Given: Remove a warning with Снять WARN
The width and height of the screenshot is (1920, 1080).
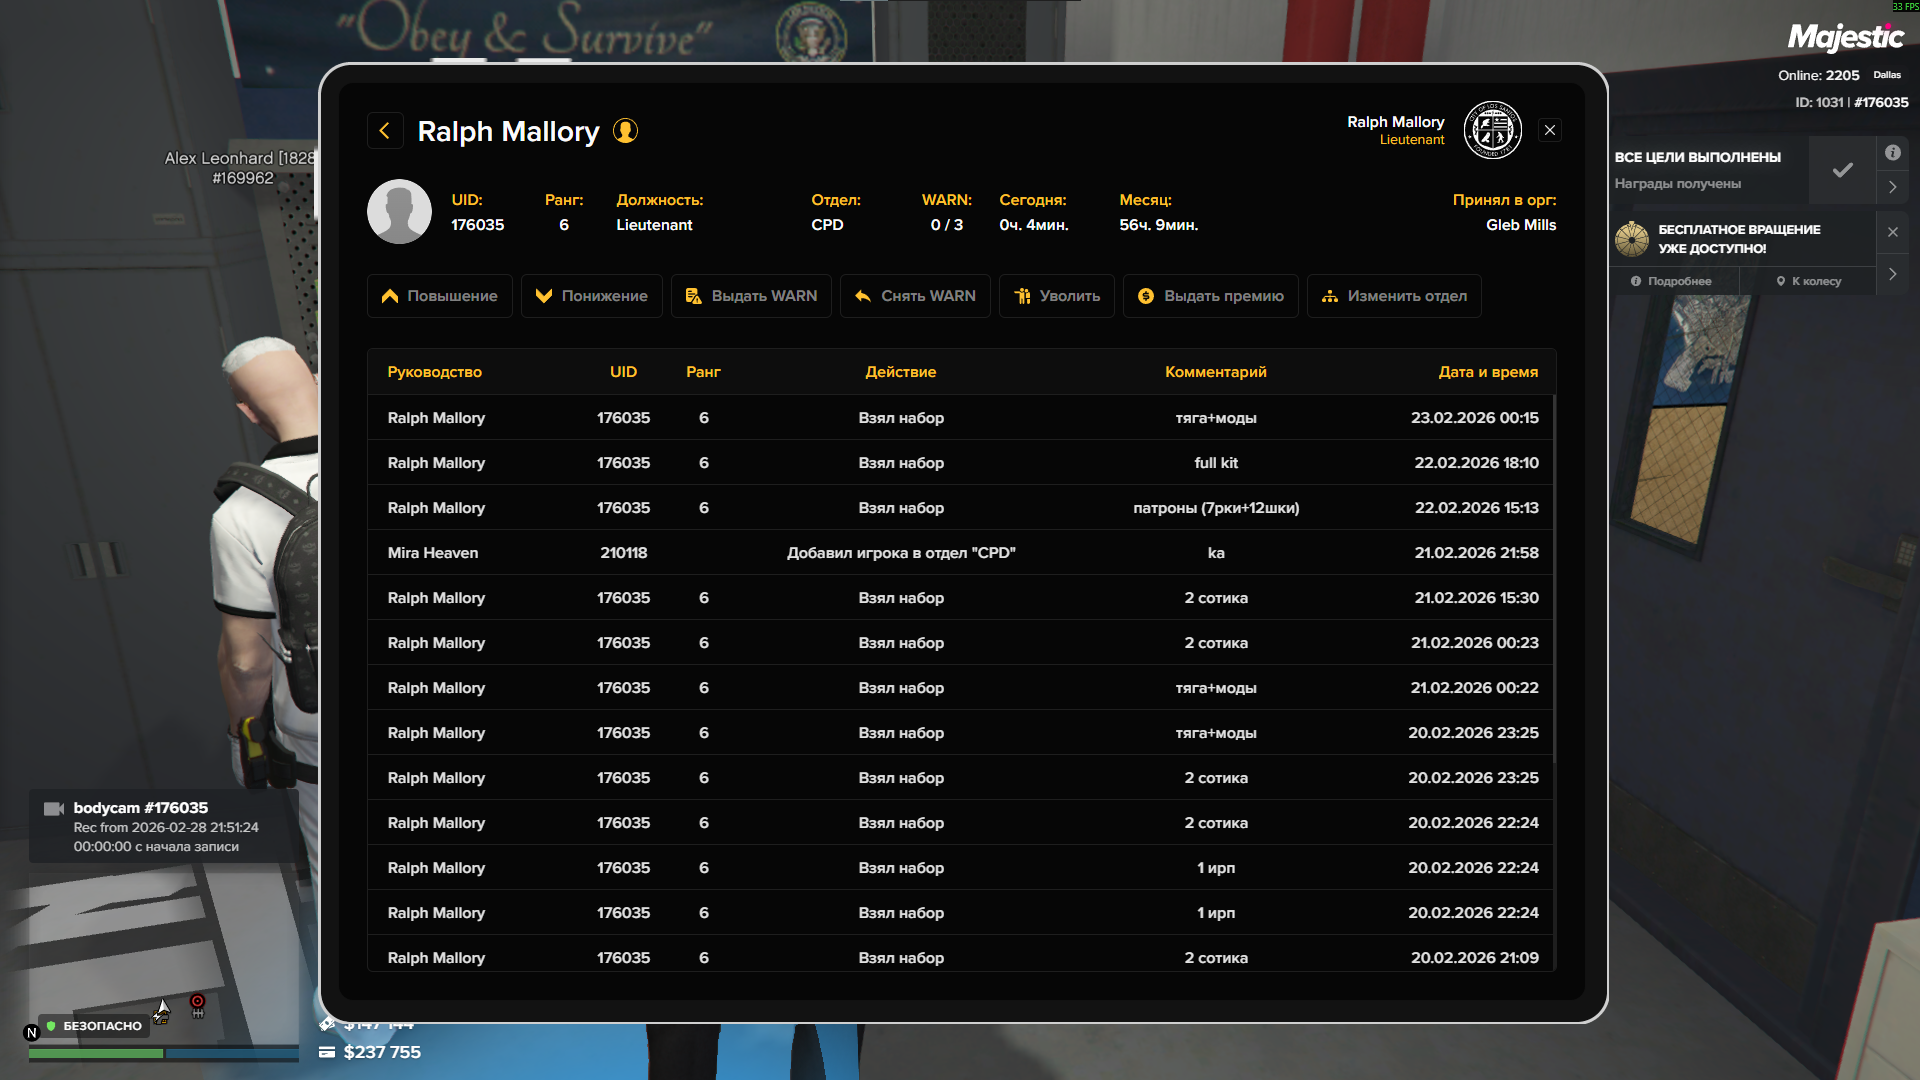Looking at the screenshot, I should pos(915,296).
